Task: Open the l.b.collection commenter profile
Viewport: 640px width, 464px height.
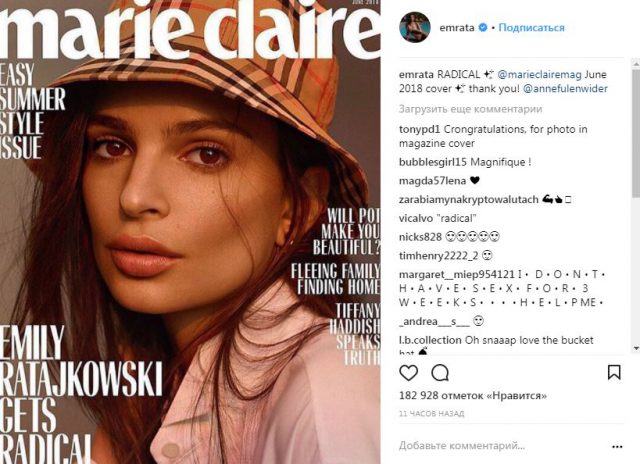Action: click(430, 340)
